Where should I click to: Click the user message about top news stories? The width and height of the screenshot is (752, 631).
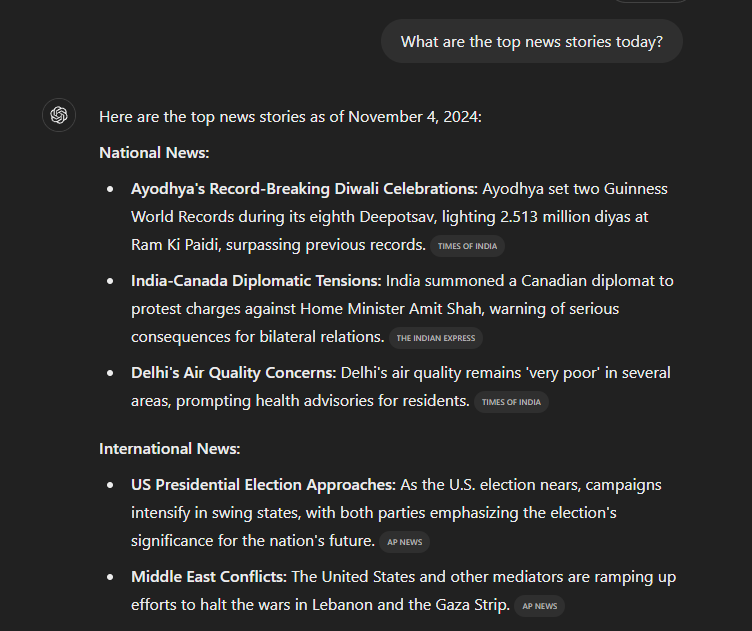531,41
